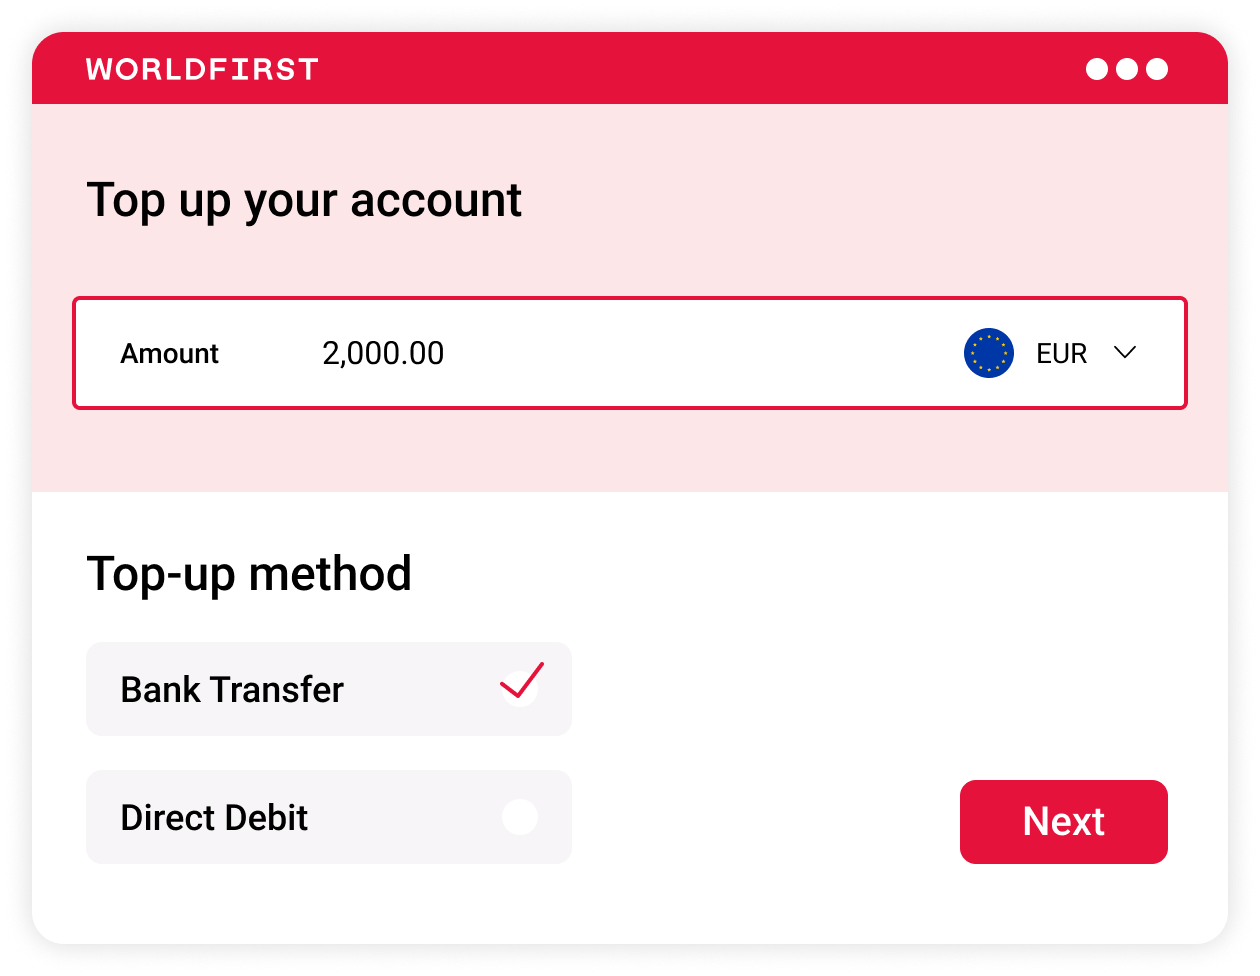Click the leftmost white dot in header
The height and width of the screenshot is (976, 1260).
click(x=1097, y=69)
